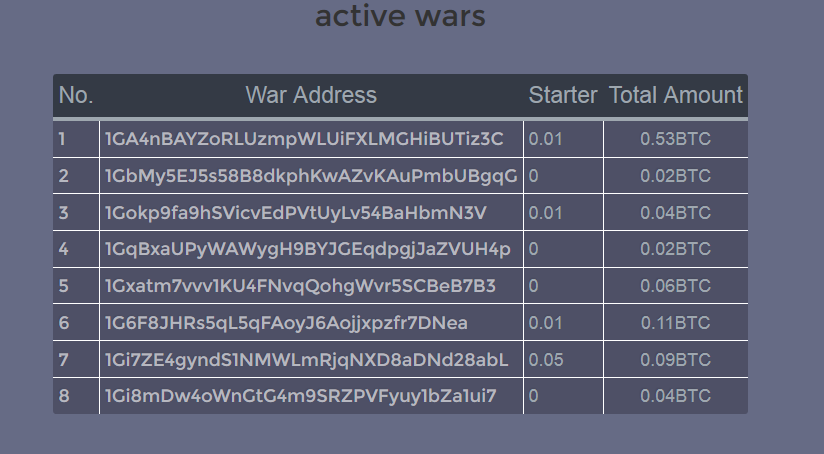Select war address starting with 1Gokp9fa9hS
Viewport: 824px width, 454px height.
click(x=296, y=213)
